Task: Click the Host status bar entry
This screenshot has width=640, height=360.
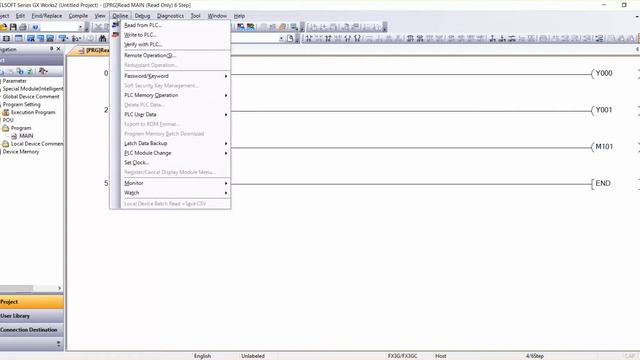Action: (441, 356)
